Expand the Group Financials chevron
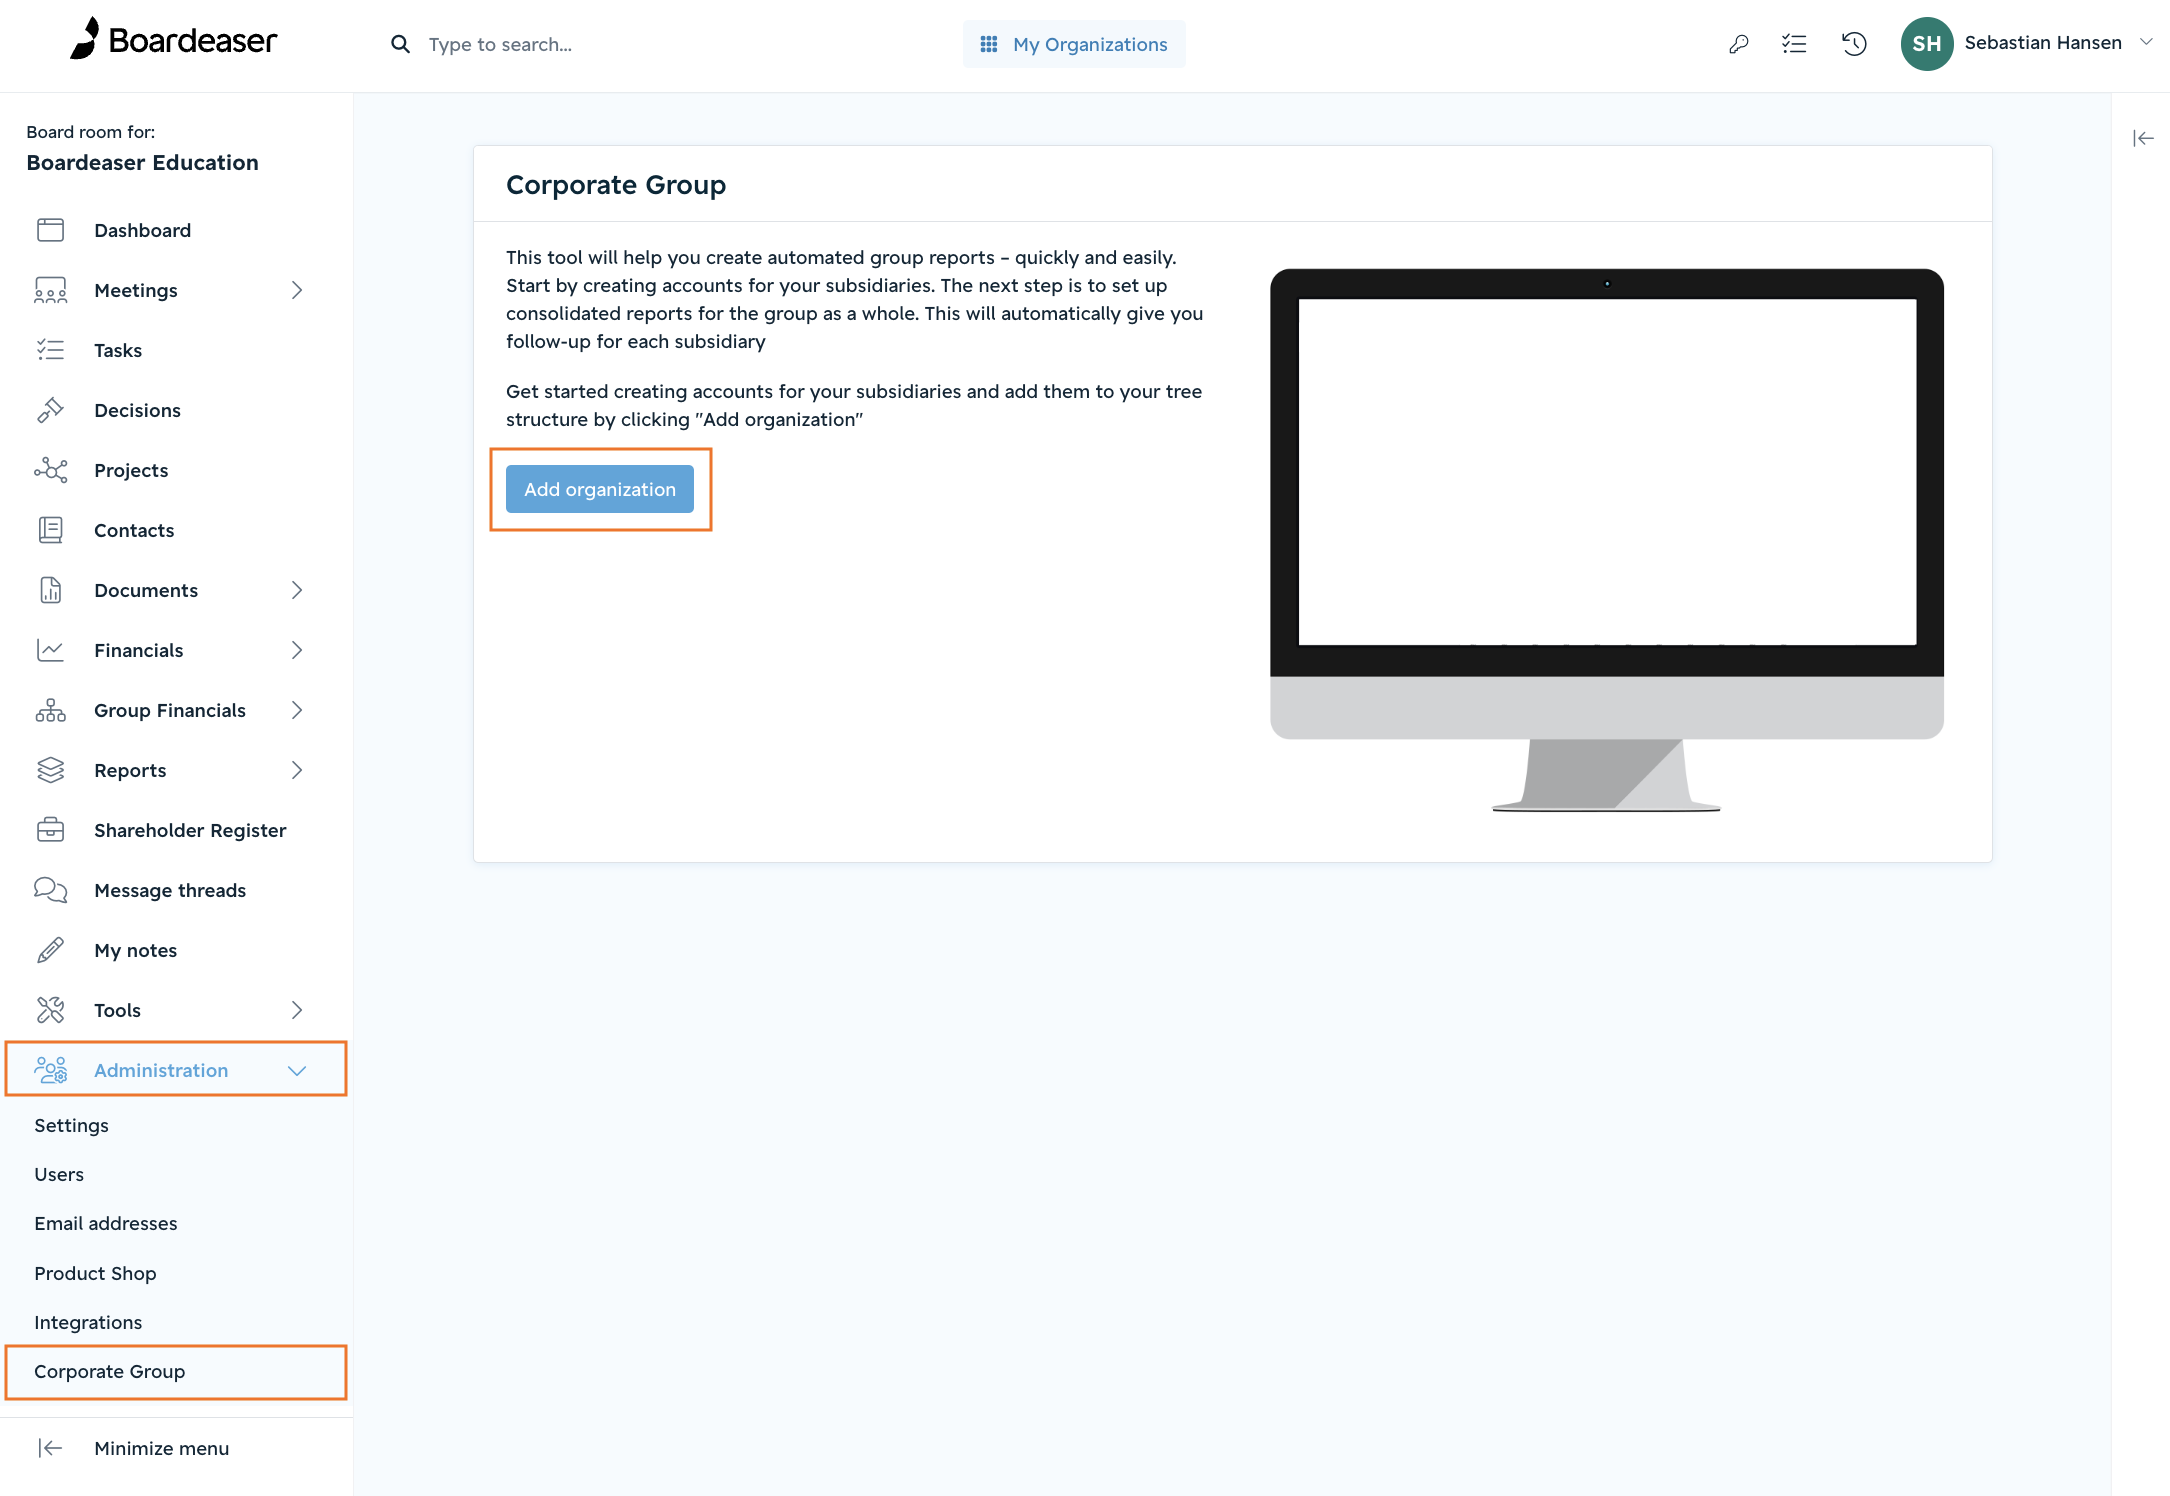This screenshot has width=2170, height=1496. (297, 710)
